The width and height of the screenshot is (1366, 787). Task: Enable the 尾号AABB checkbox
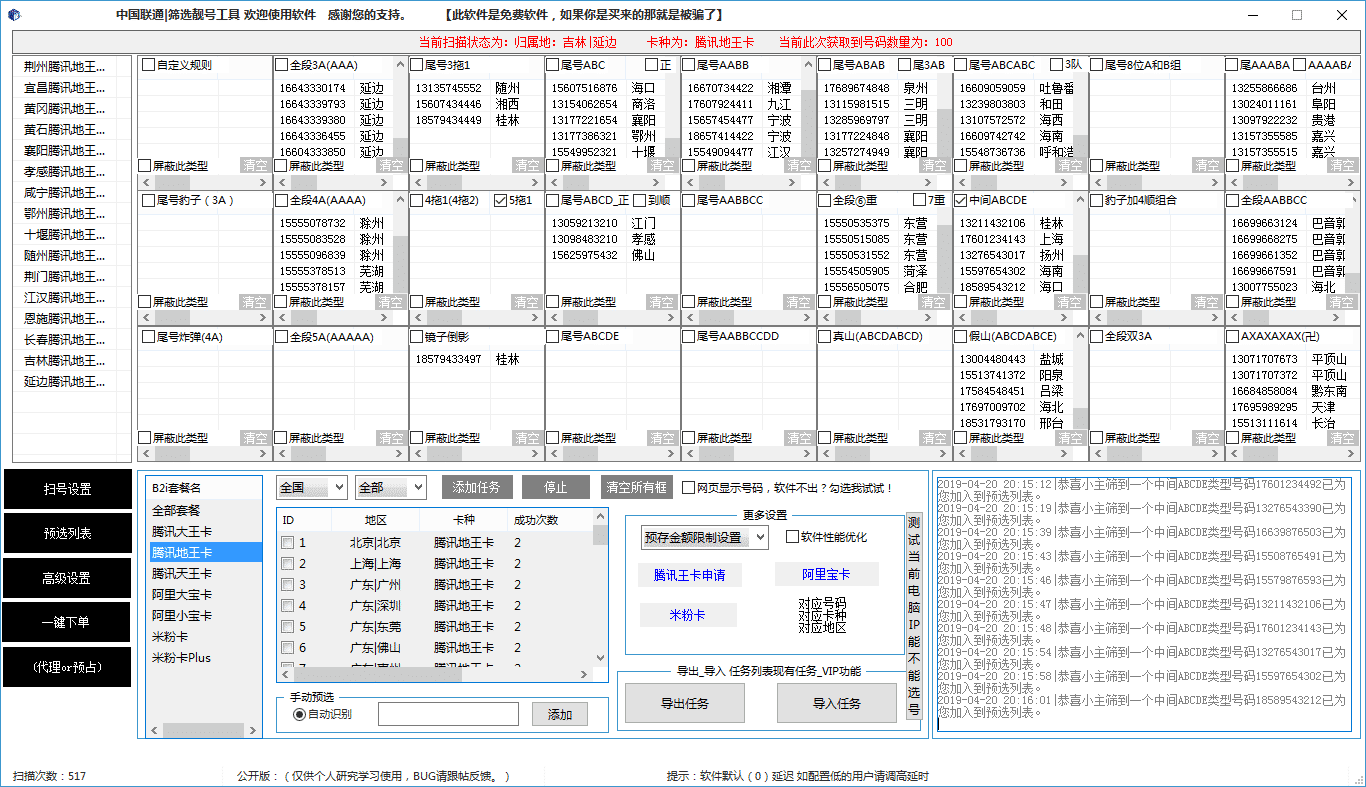689,65
